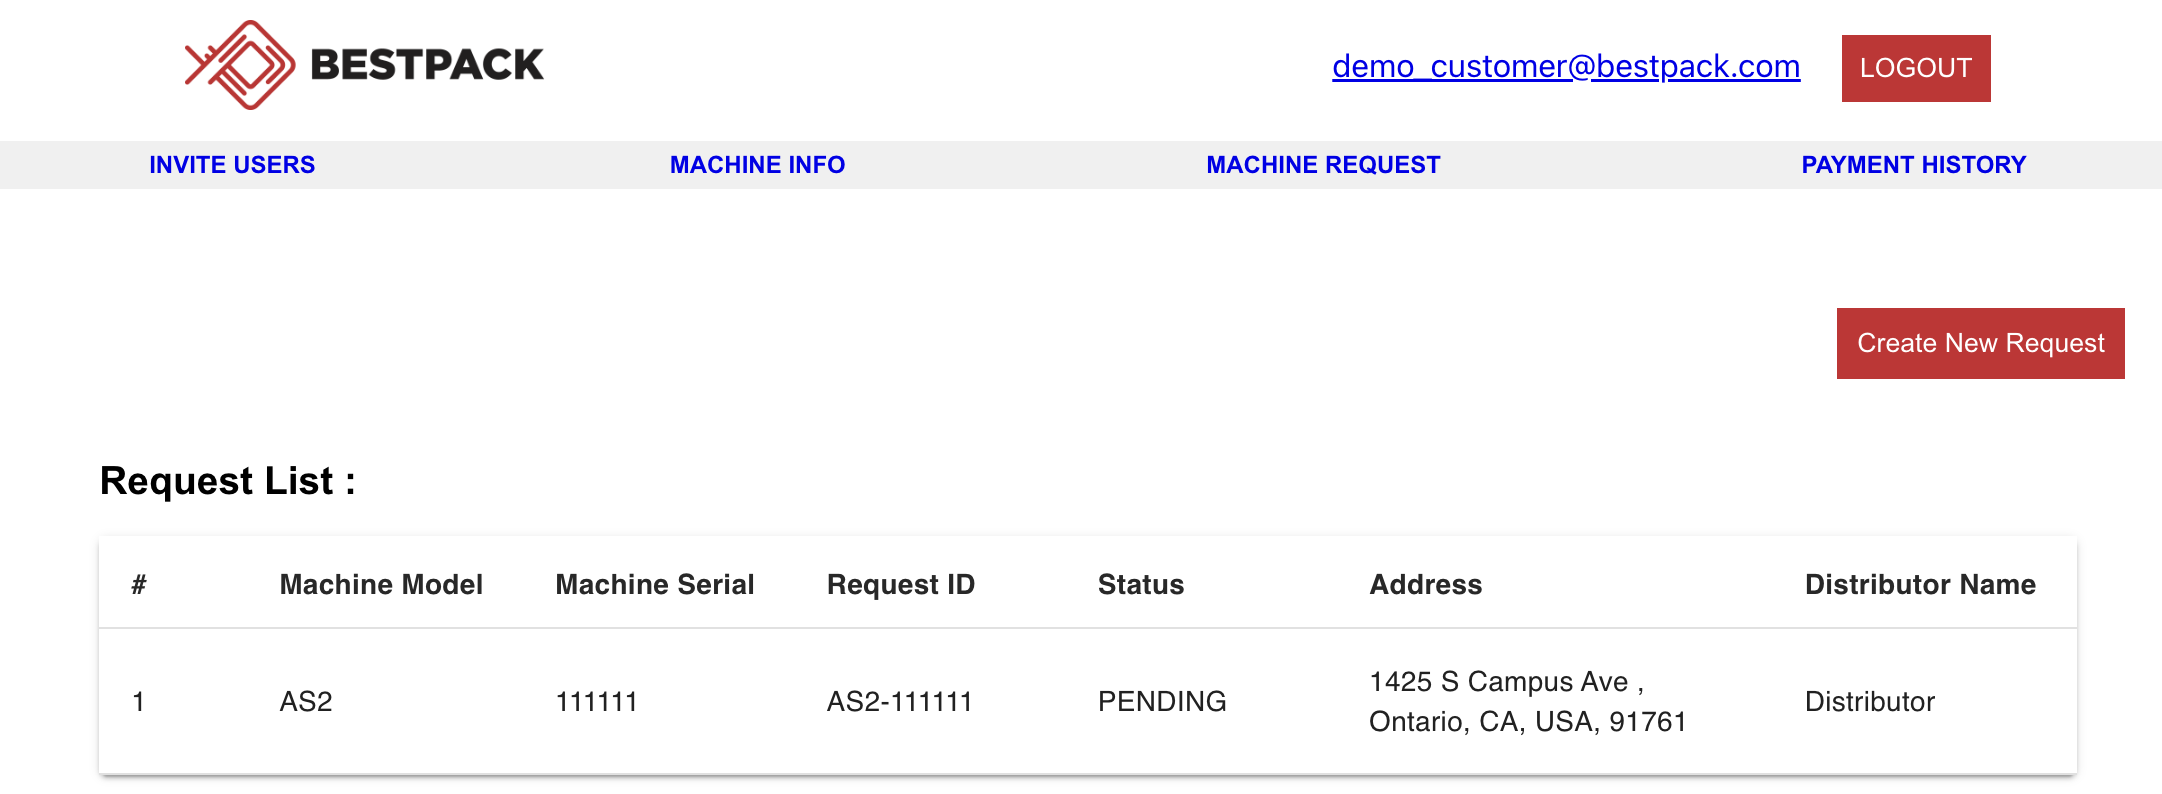Open the Payment History tab

tap(1913, 165)
